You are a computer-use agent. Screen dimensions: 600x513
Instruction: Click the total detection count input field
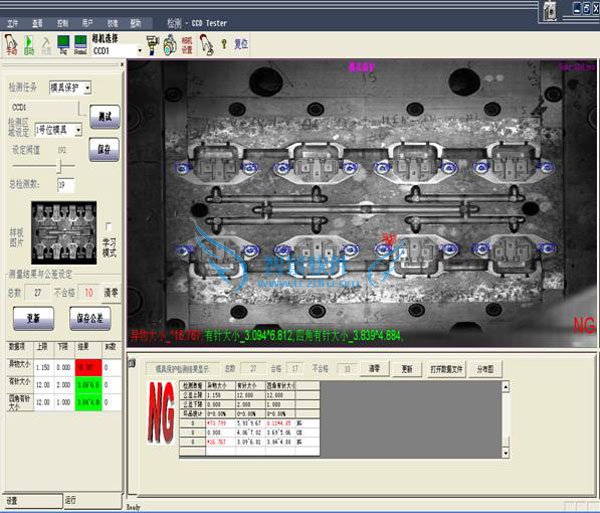click(x=66, y=185)
